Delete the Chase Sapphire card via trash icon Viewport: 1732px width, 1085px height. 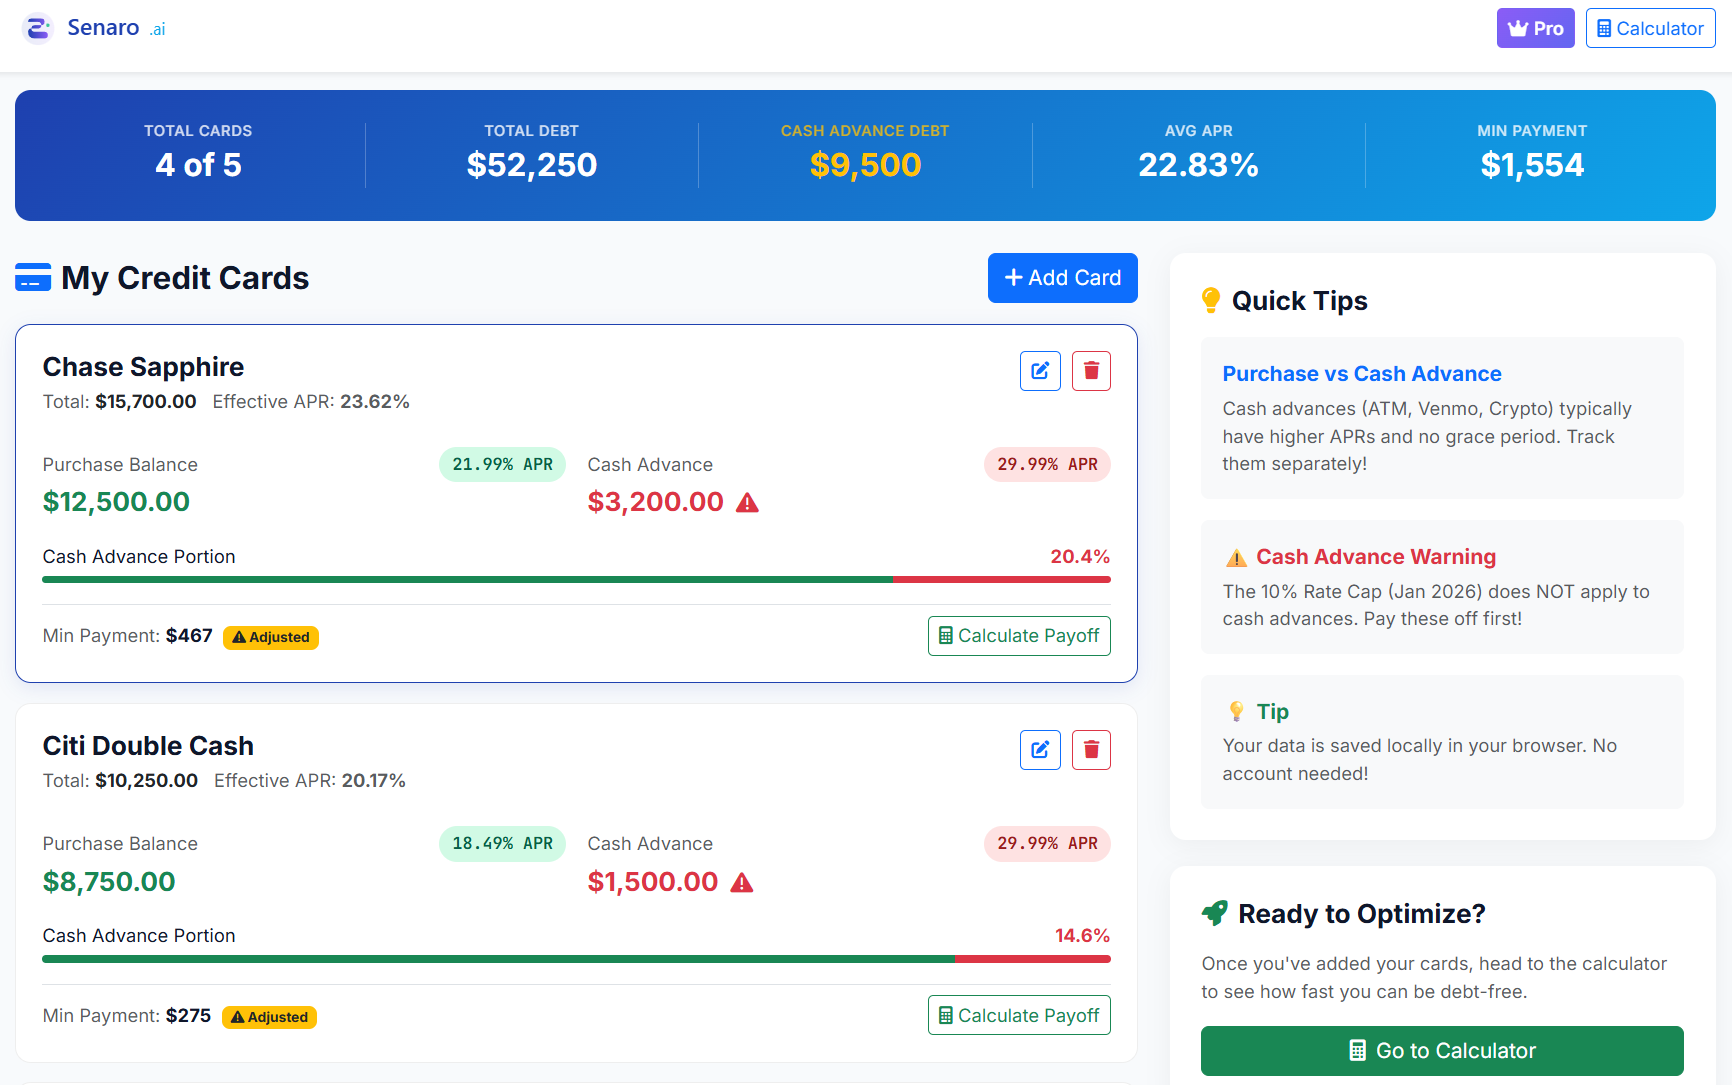[x=1091, y=370]
